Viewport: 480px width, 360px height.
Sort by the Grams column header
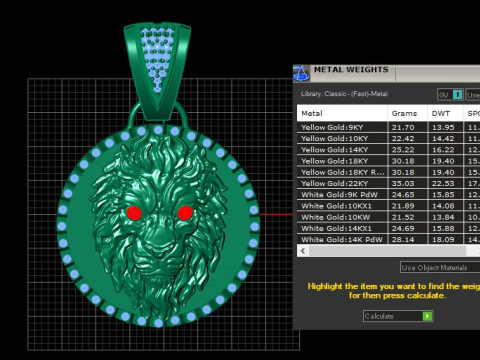(x=407, y=113)
